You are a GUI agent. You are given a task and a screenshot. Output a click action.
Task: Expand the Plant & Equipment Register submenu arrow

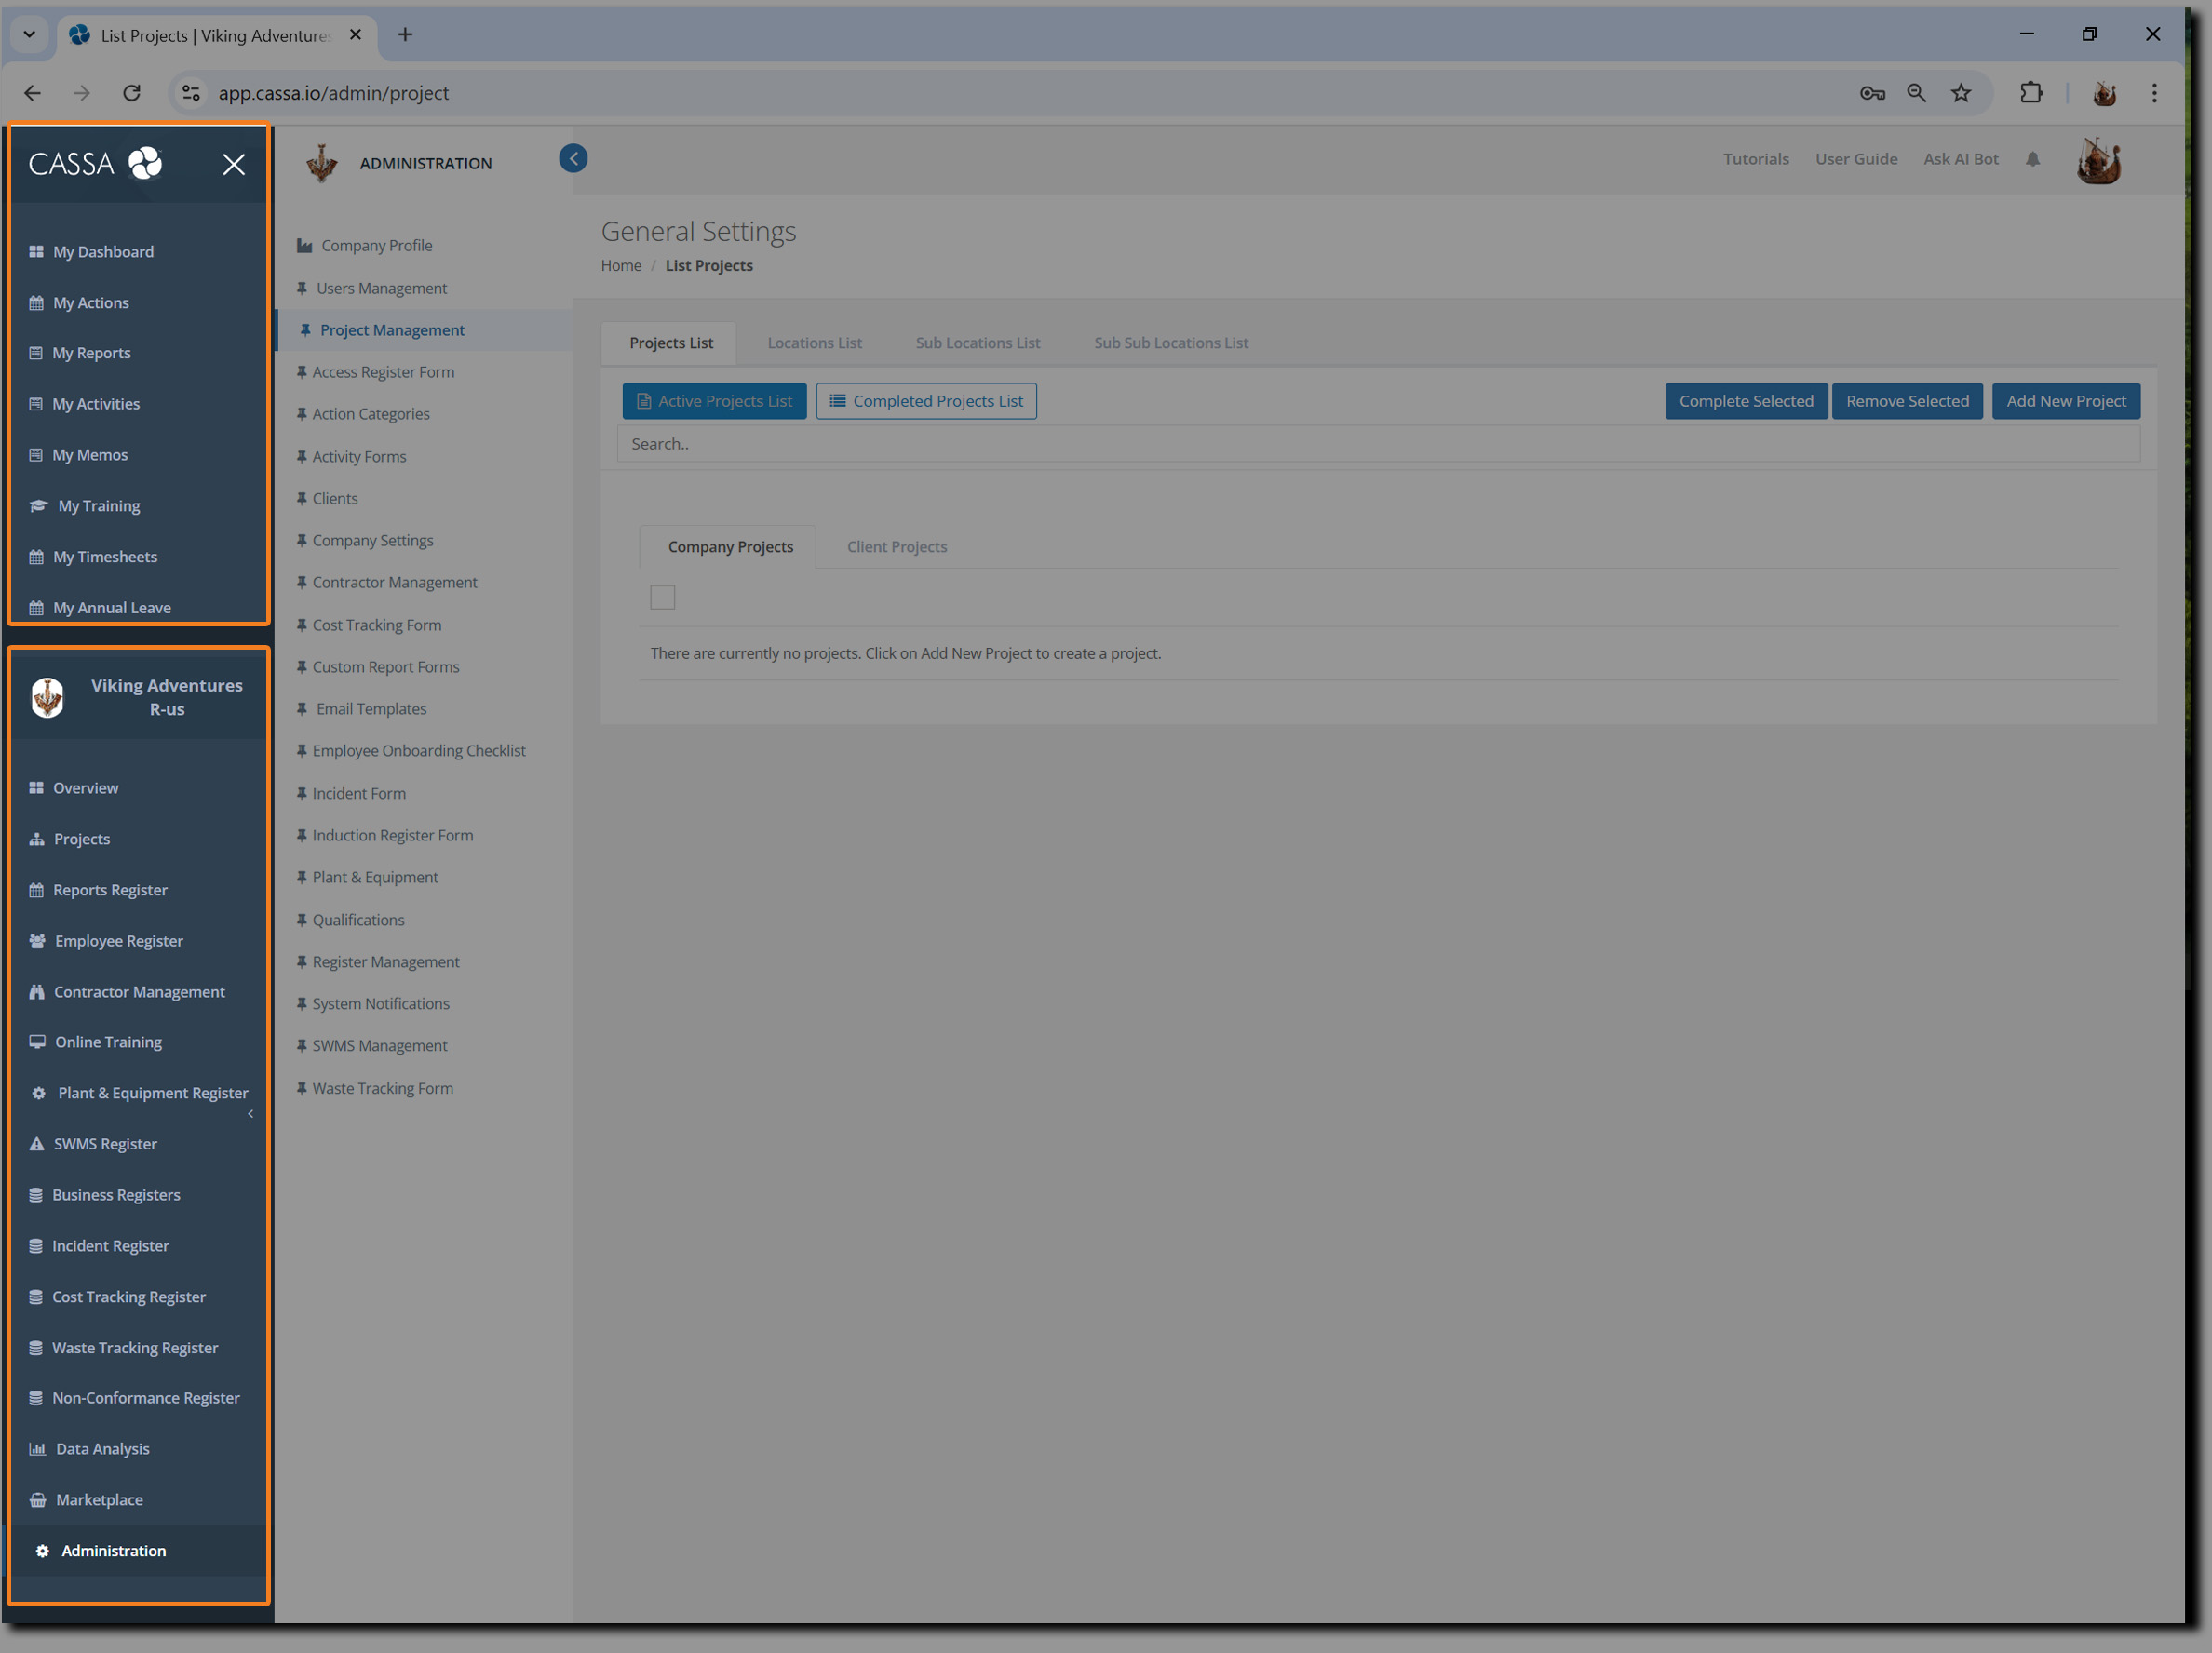250,1114
